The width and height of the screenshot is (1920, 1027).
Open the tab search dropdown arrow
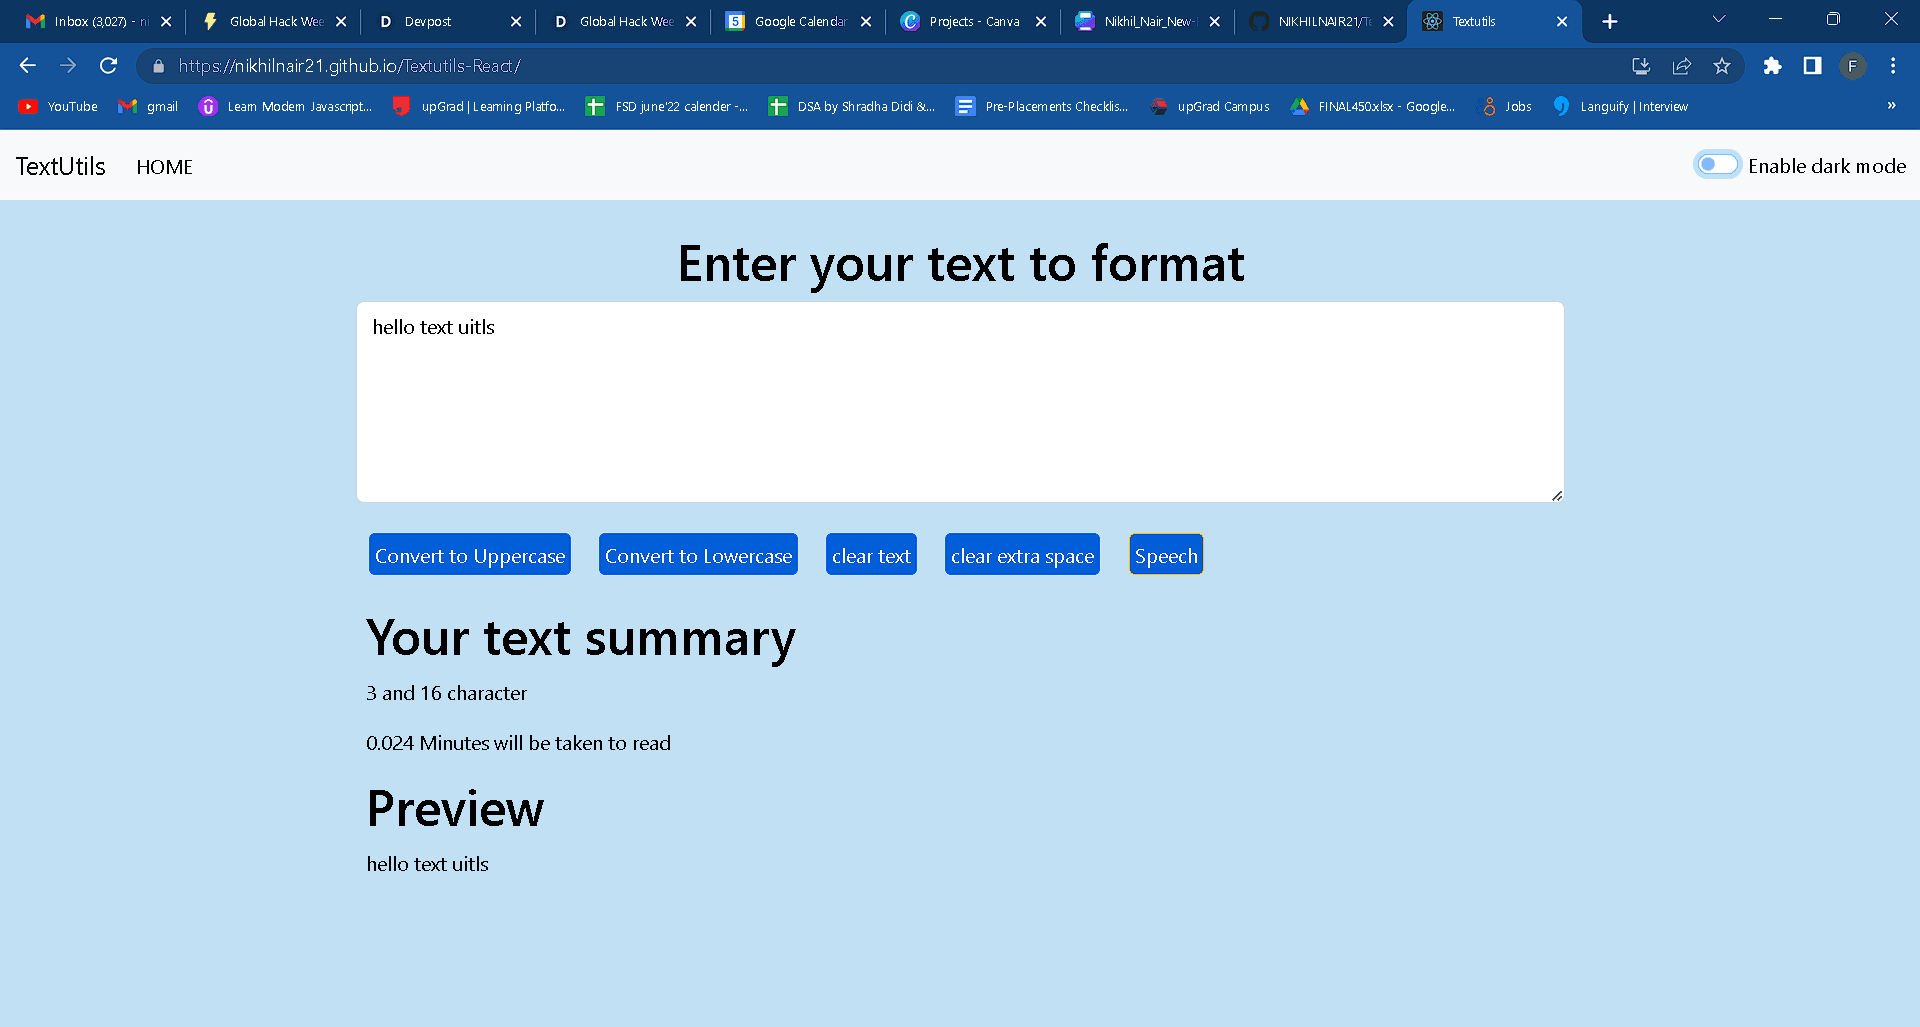(x=1718, y=19)
